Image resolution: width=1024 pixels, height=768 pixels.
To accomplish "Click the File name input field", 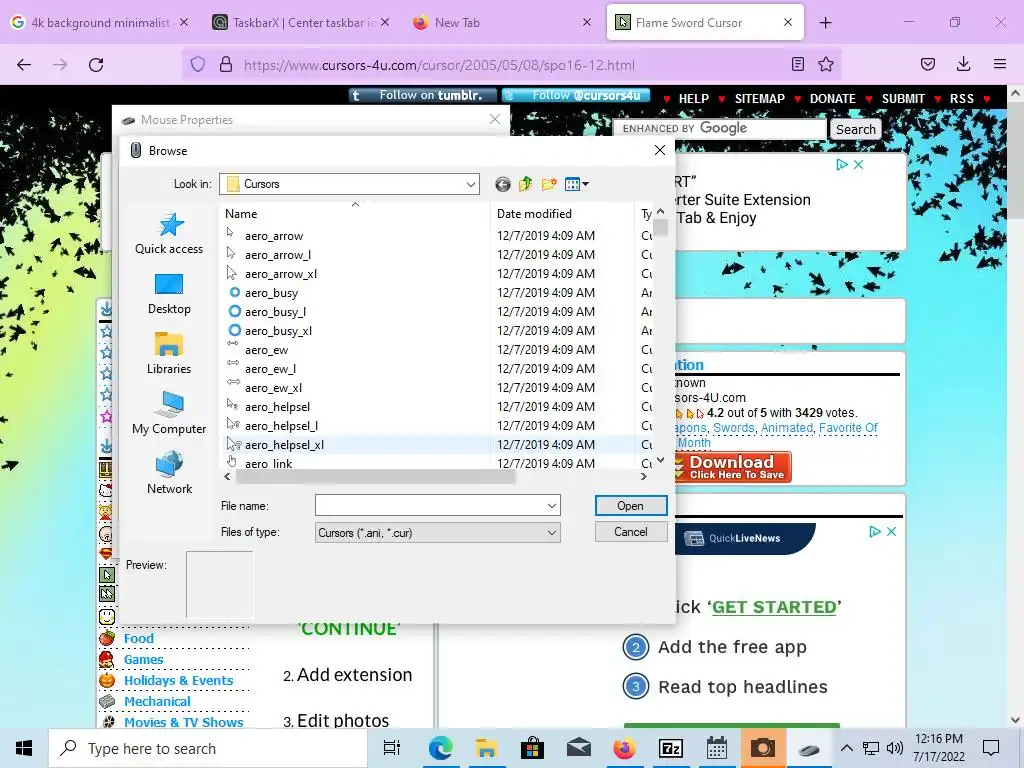I will pyautogui.click(x=430, y=505).
